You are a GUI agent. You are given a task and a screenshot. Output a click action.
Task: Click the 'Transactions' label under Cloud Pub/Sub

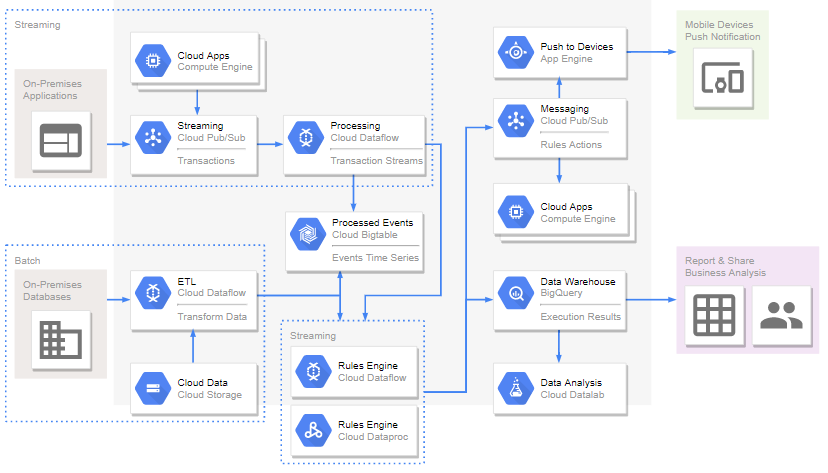[x=206, y=160]
